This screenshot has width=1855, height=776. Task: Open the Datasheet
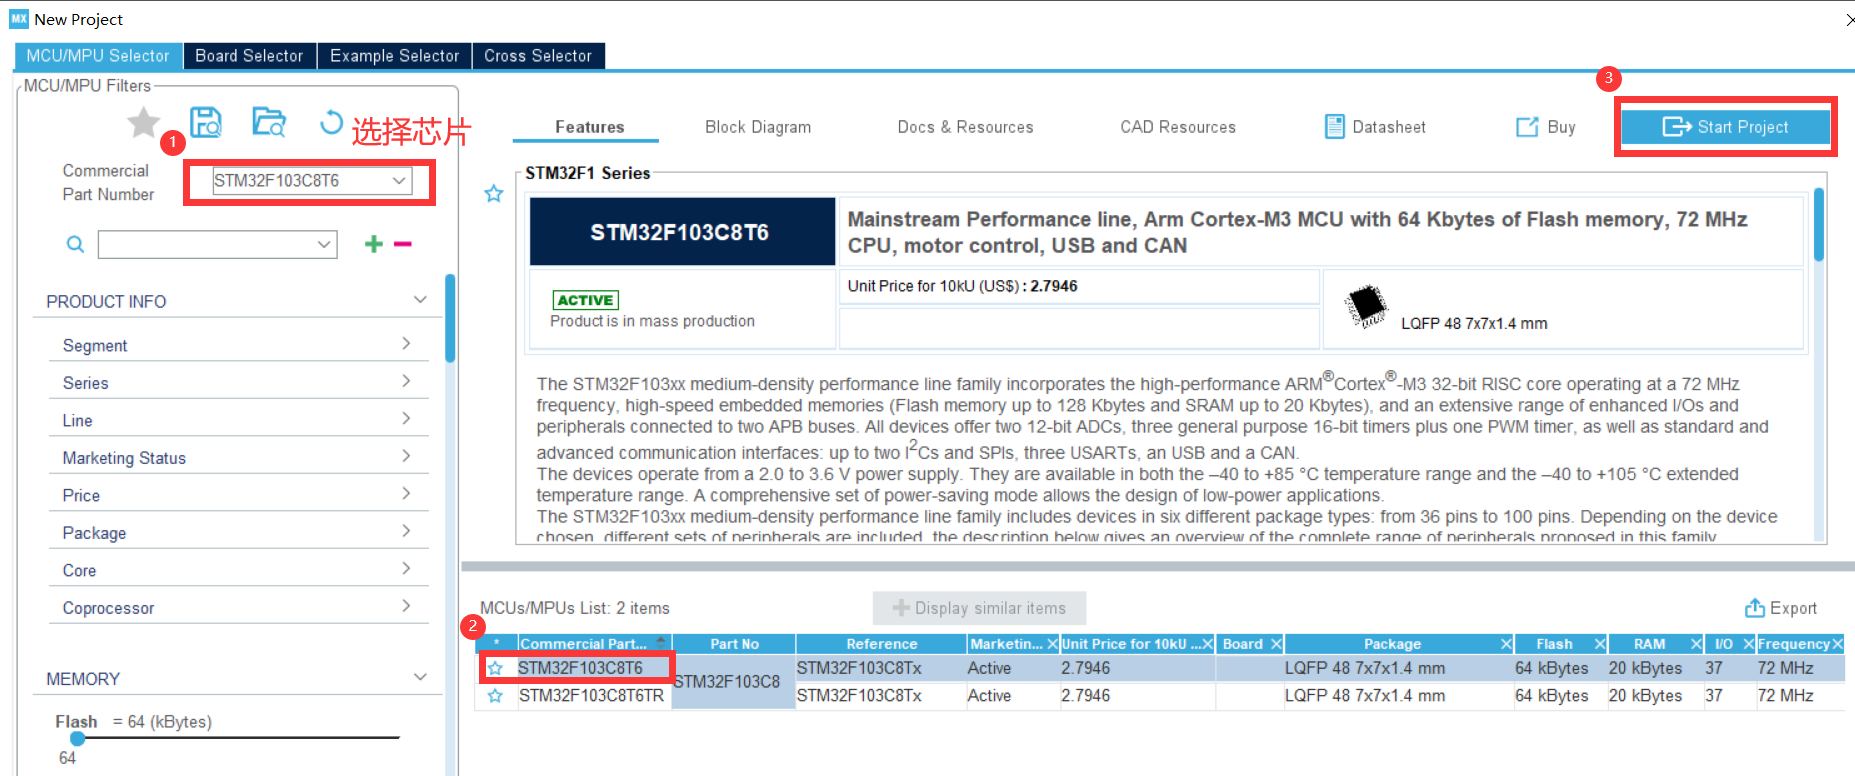click(x=1375, y=127)
